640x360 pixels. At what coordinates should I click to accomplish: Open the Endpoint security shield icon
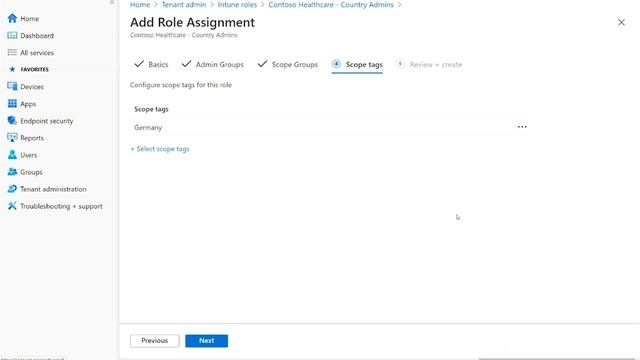(x=12, y=121)
